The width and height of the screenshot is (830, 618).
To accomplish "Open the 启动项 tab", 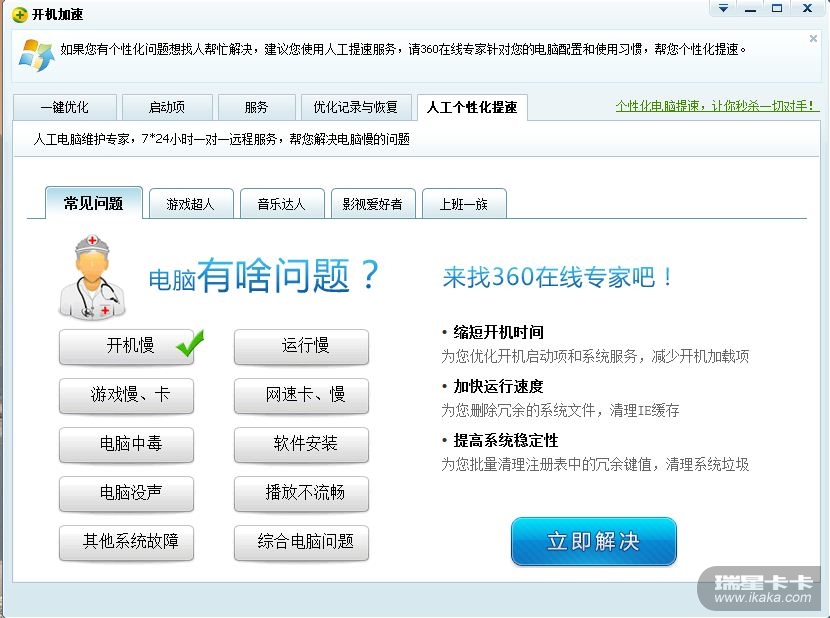I will 167,108.
